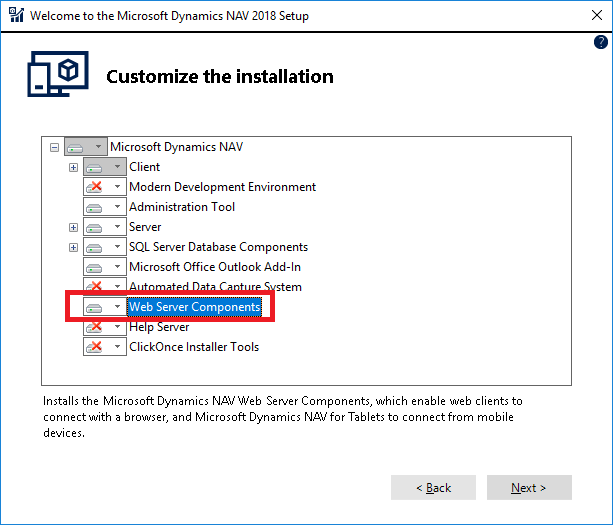Click drive icon beside SQL Server Database Components

pyautogui.click(x=94, y=248)
